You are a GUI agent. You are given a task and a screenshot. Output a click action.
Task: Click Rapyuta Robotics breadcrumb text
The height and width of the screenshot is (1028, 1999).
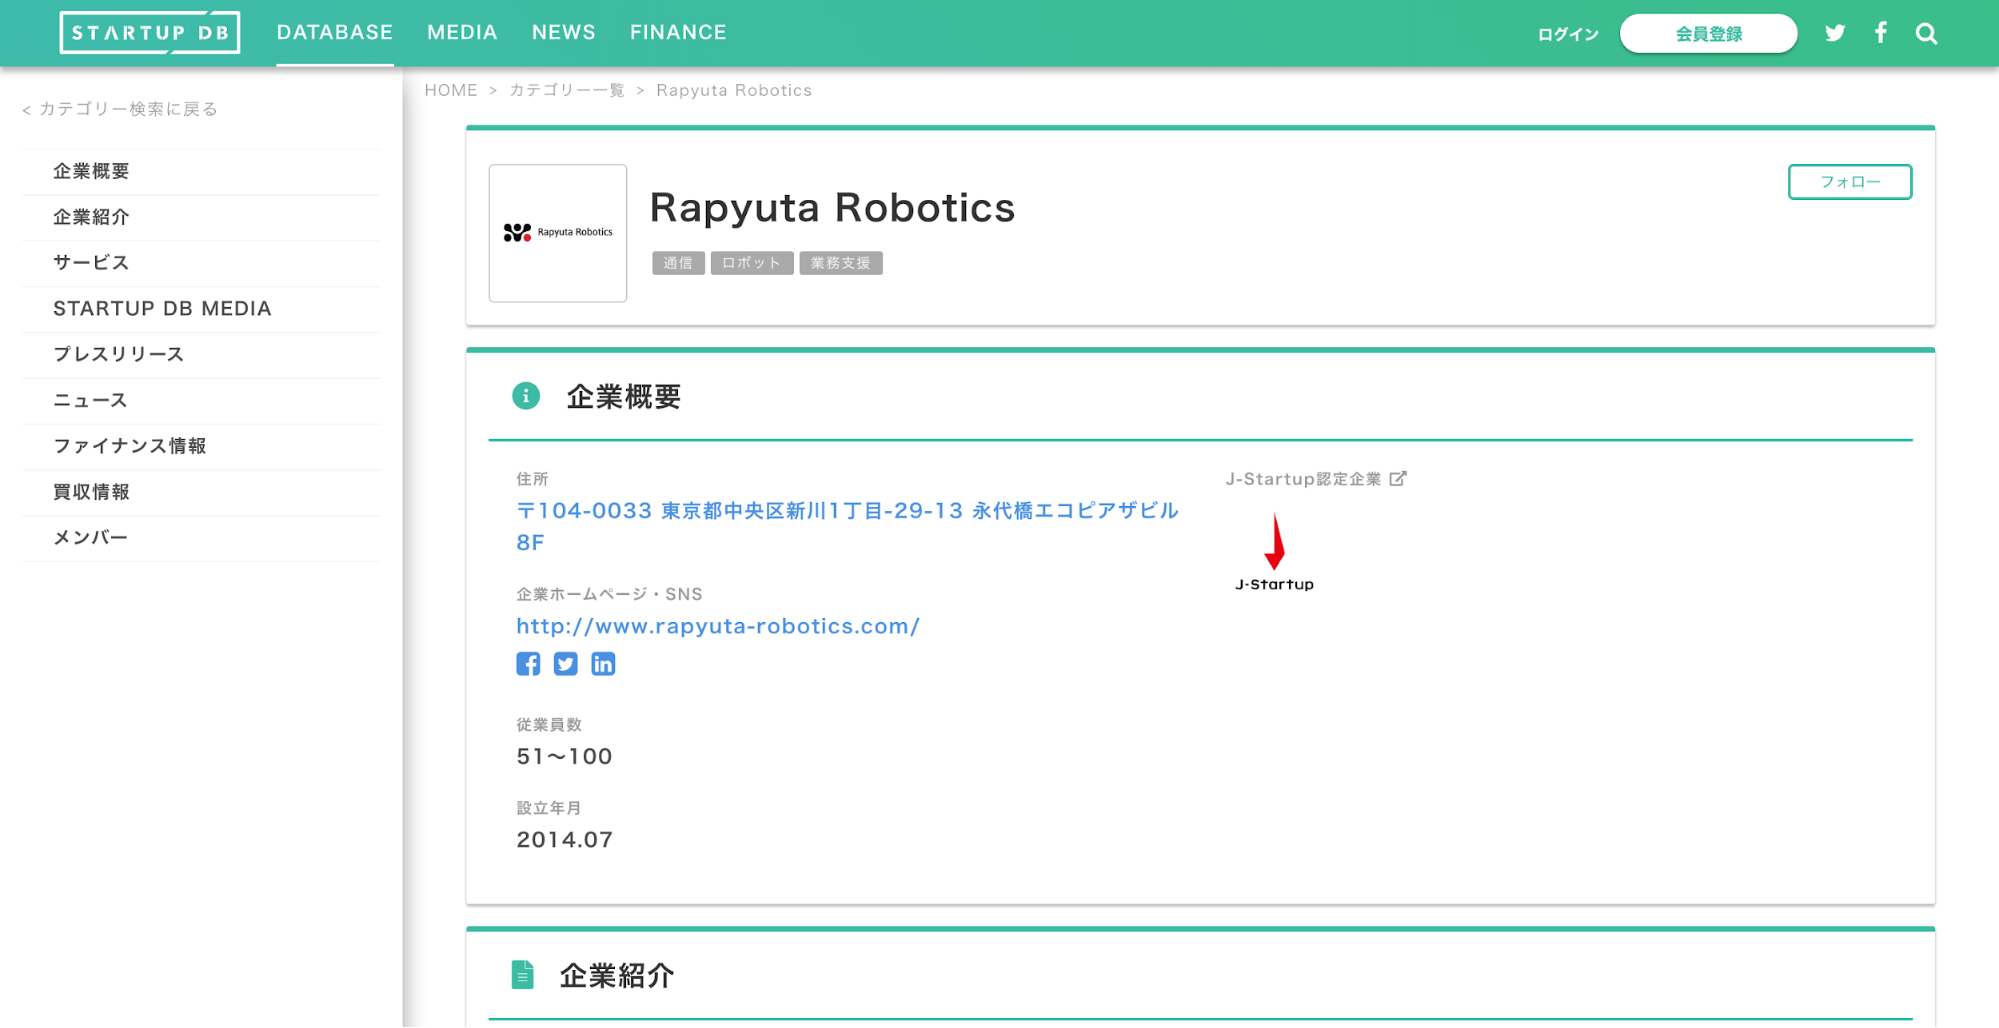click(x=734, y=90)
